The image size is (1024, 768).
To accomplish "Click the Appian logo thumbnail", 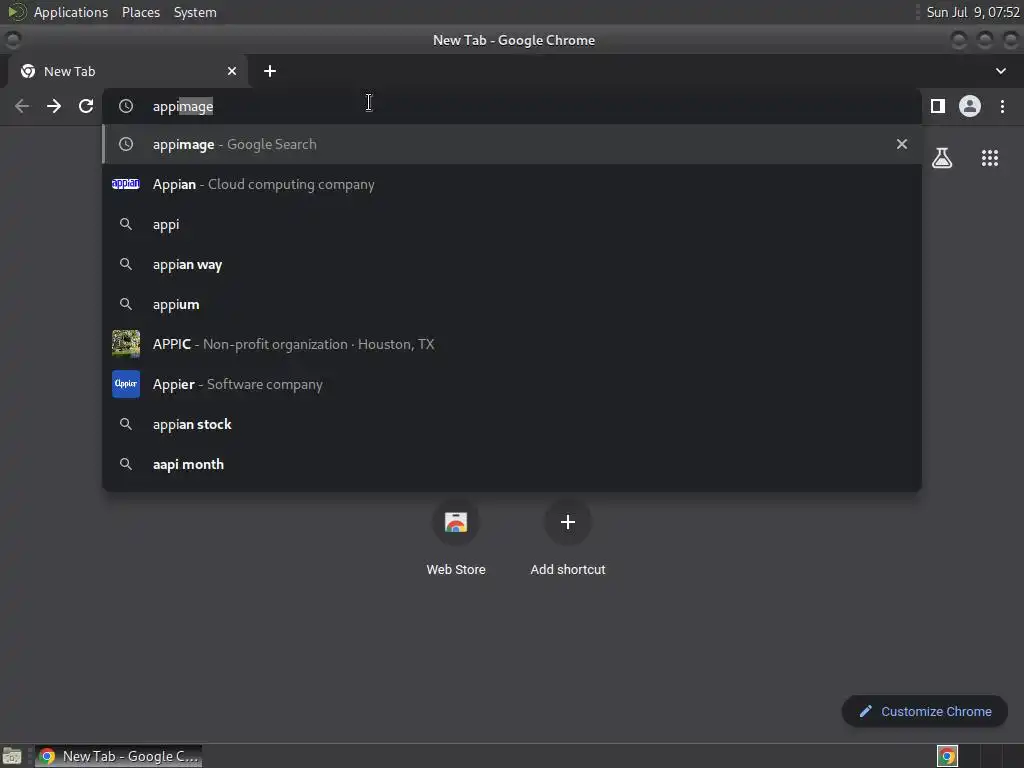I will point(125,184).
